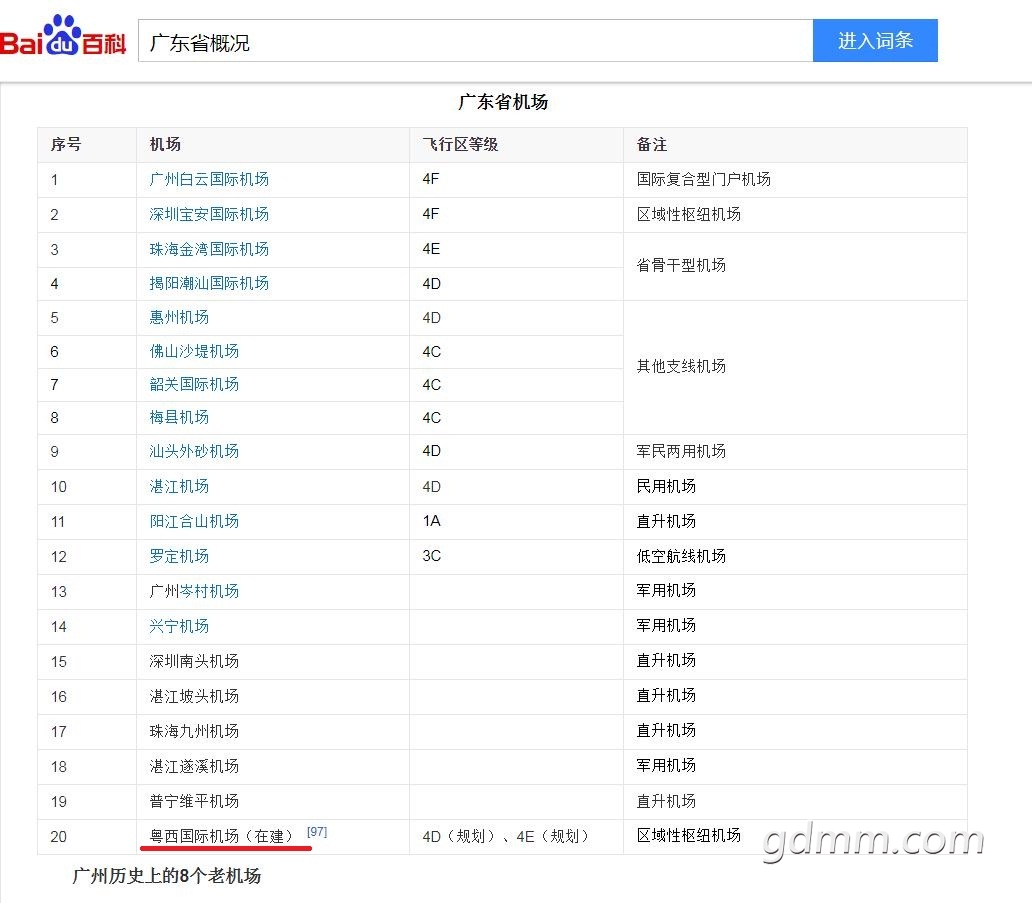The height and width of the screenshot is (903, 1032).
Task: Click the 广州历史上的8个老机场 heading
Action: 167,875
